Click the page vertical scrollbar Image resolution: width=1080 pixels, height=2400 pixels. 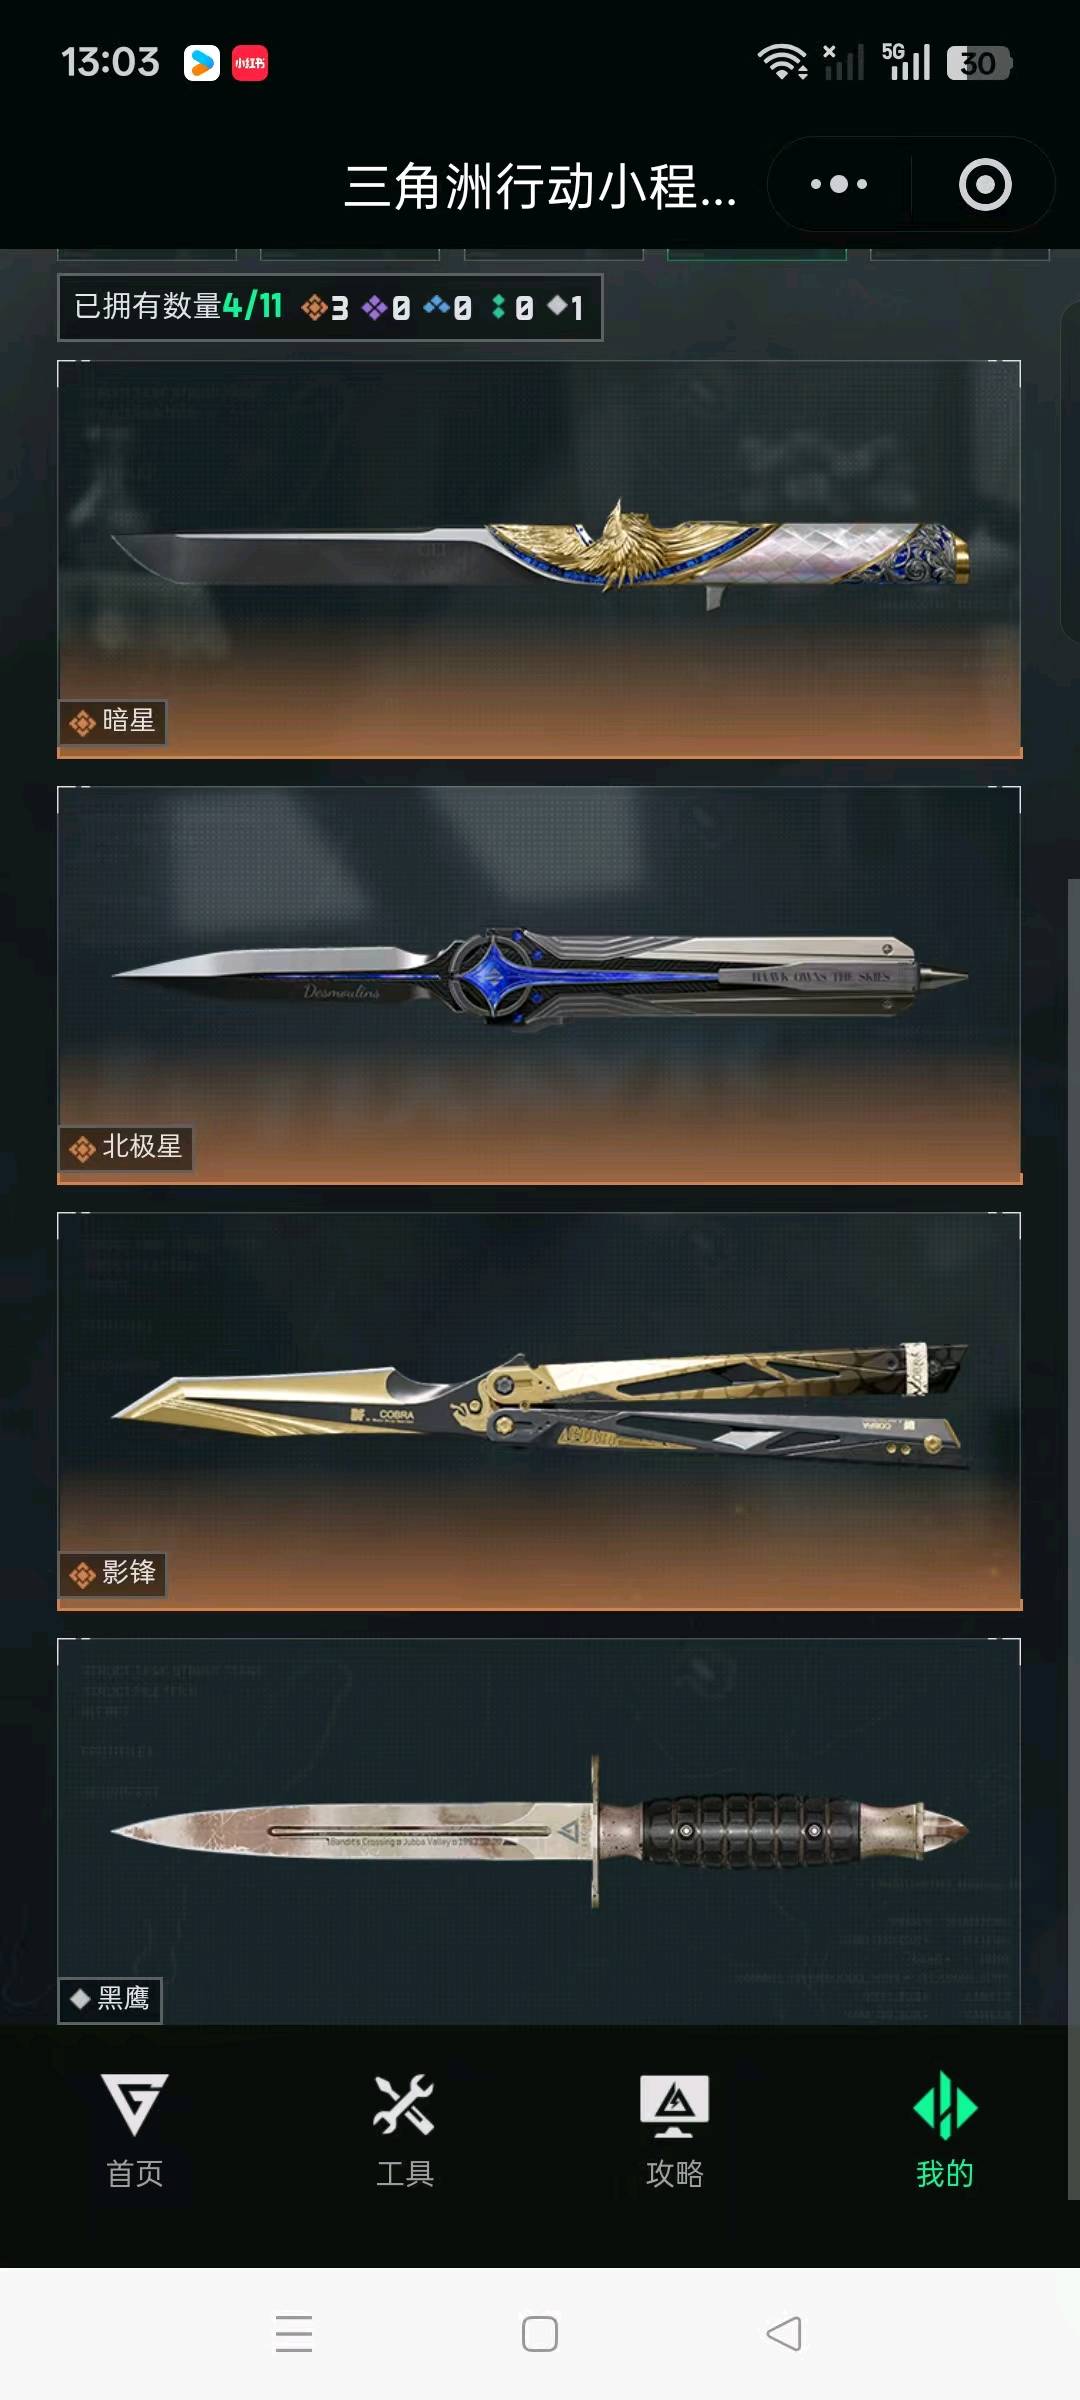point(1073,1540)
